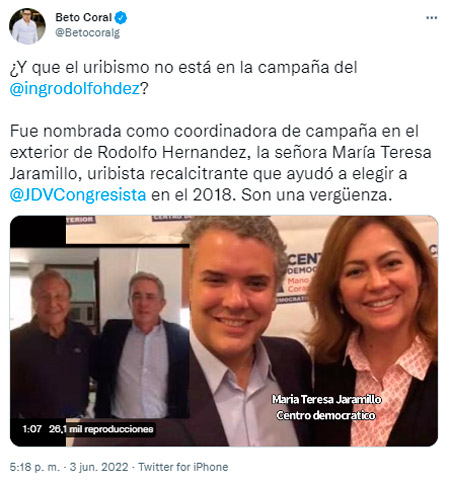Click the inset photo of two men
The image size is (450, 483).
[x=100, y=332]
